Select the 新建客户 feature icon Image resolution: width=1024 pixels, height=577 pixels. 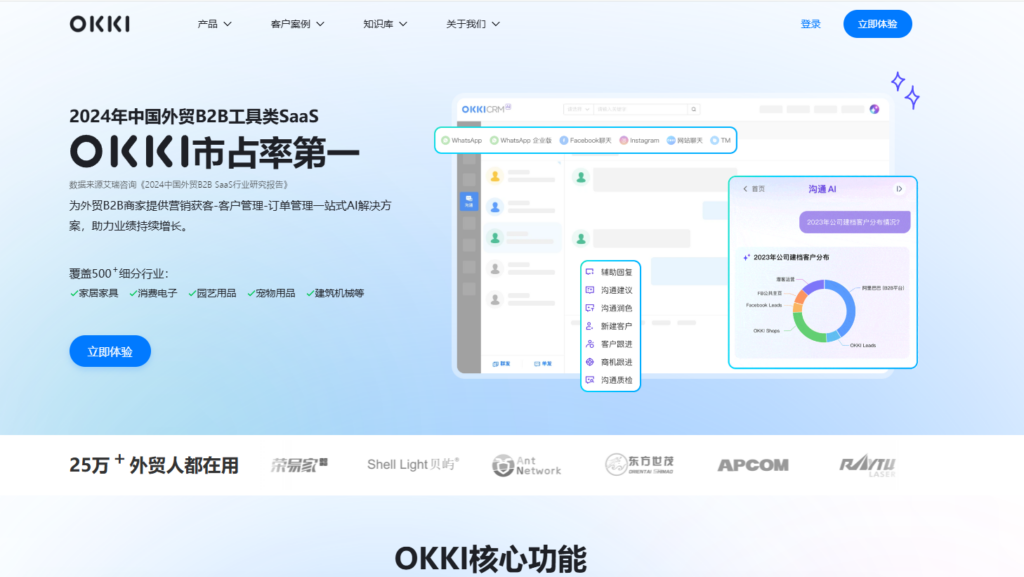click(589, 324)
